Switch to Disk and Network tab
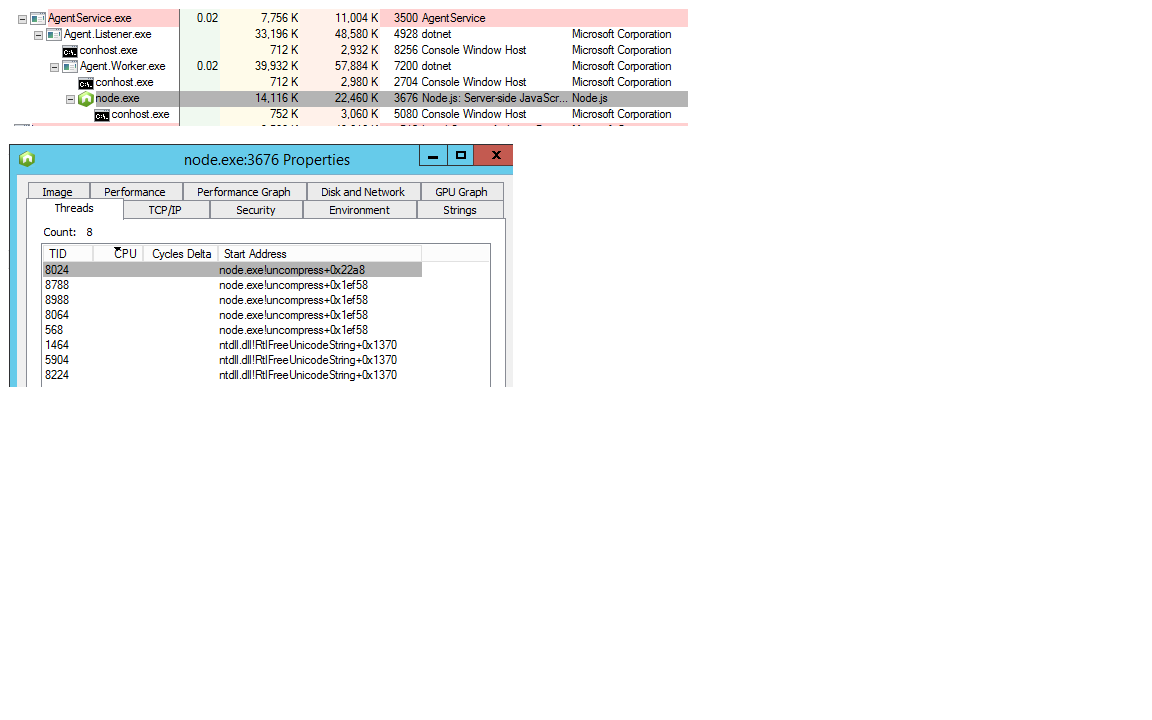Screen dimensions: 1152x720 363,192
